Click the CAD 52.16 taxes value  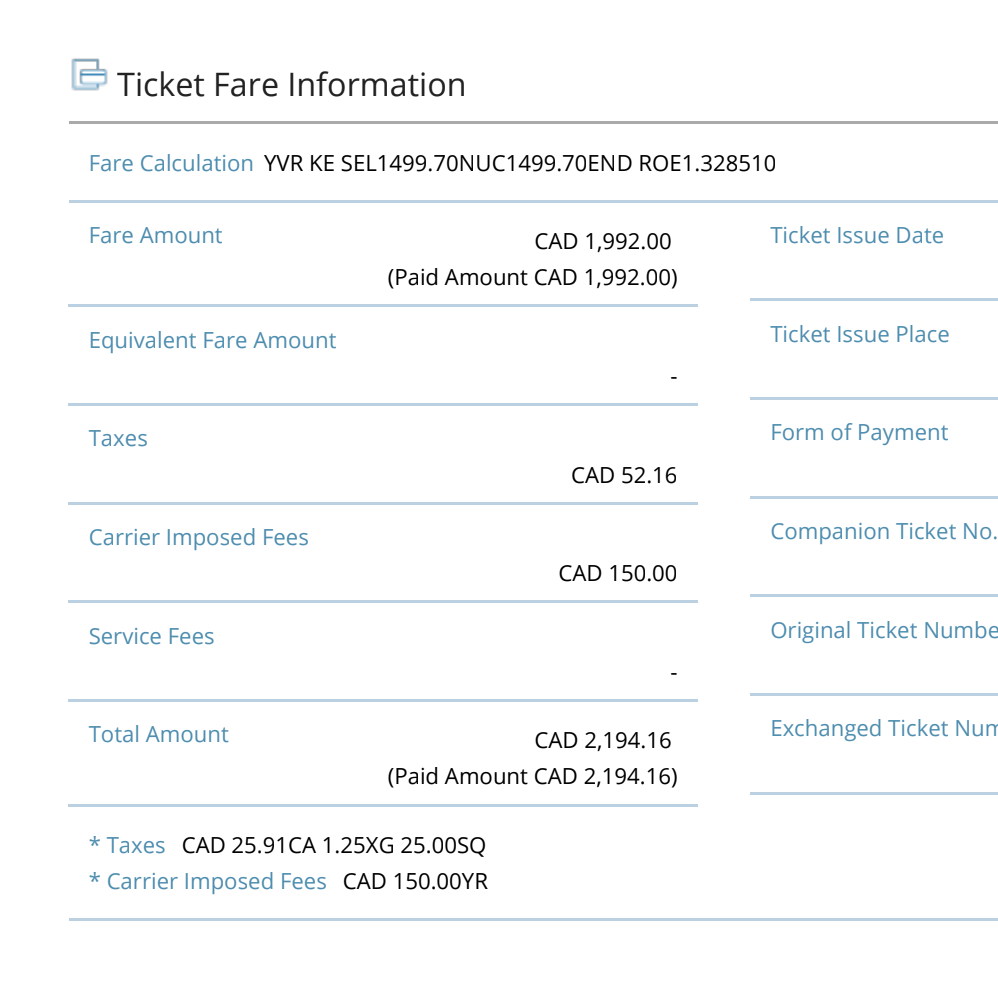pyautogui.click(x=624, y=475)
